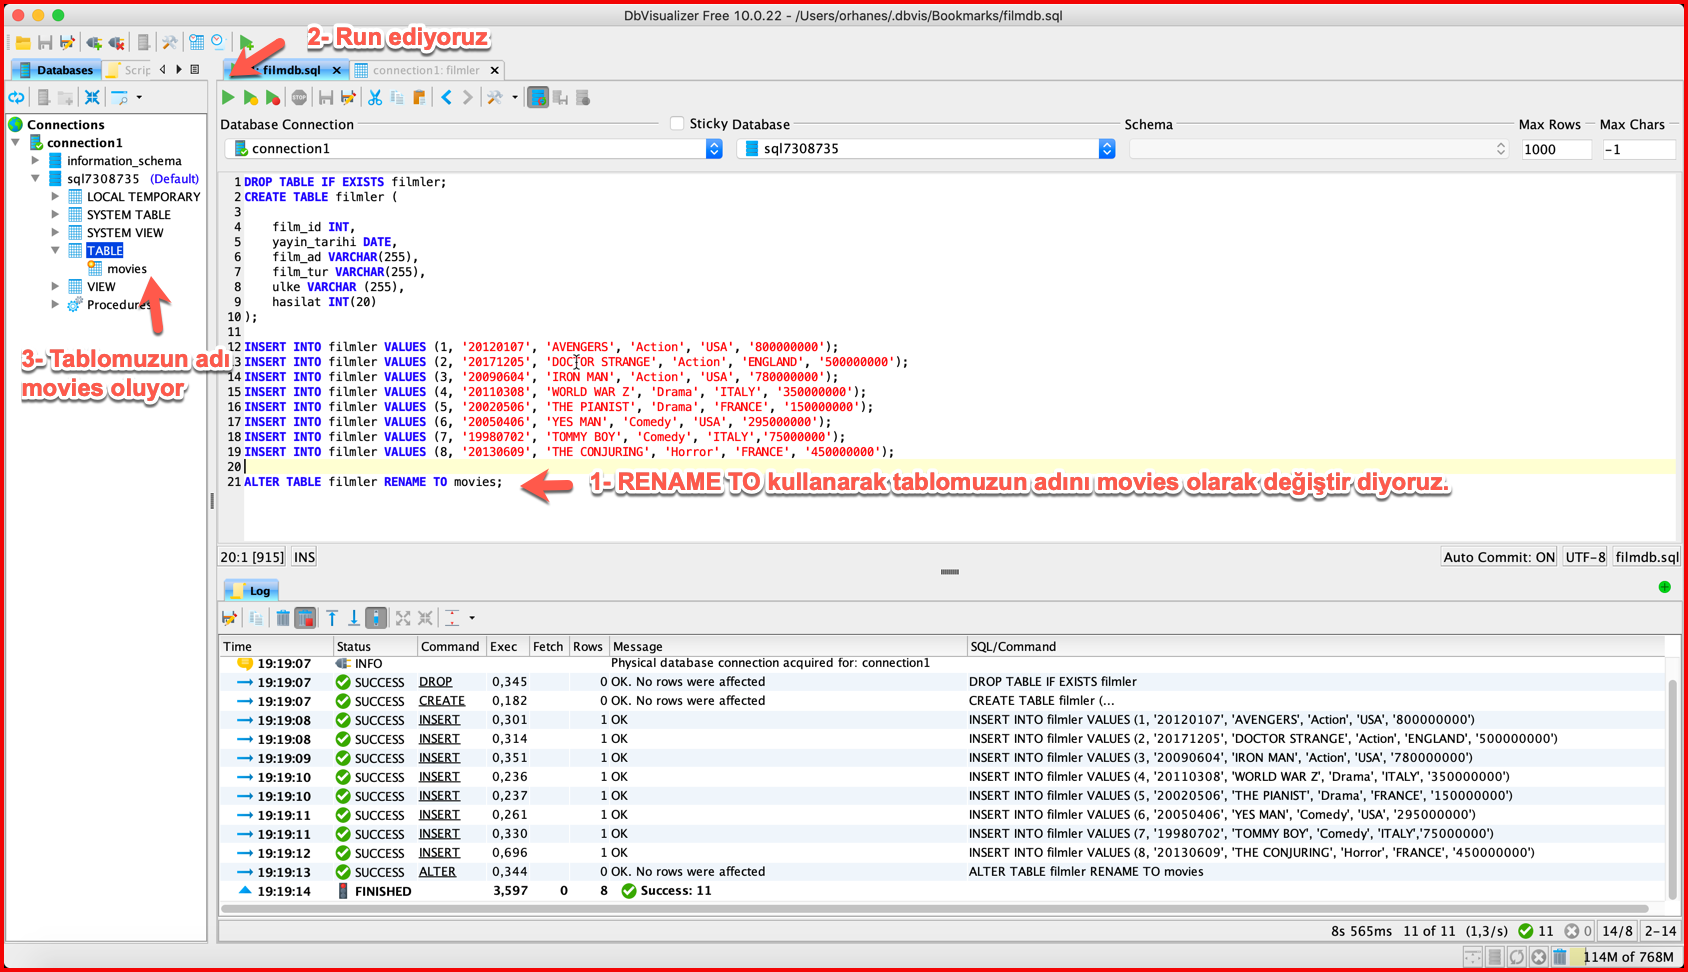1688x972 pixels.
Task: Select the Log tab
Action: point(251,591)
